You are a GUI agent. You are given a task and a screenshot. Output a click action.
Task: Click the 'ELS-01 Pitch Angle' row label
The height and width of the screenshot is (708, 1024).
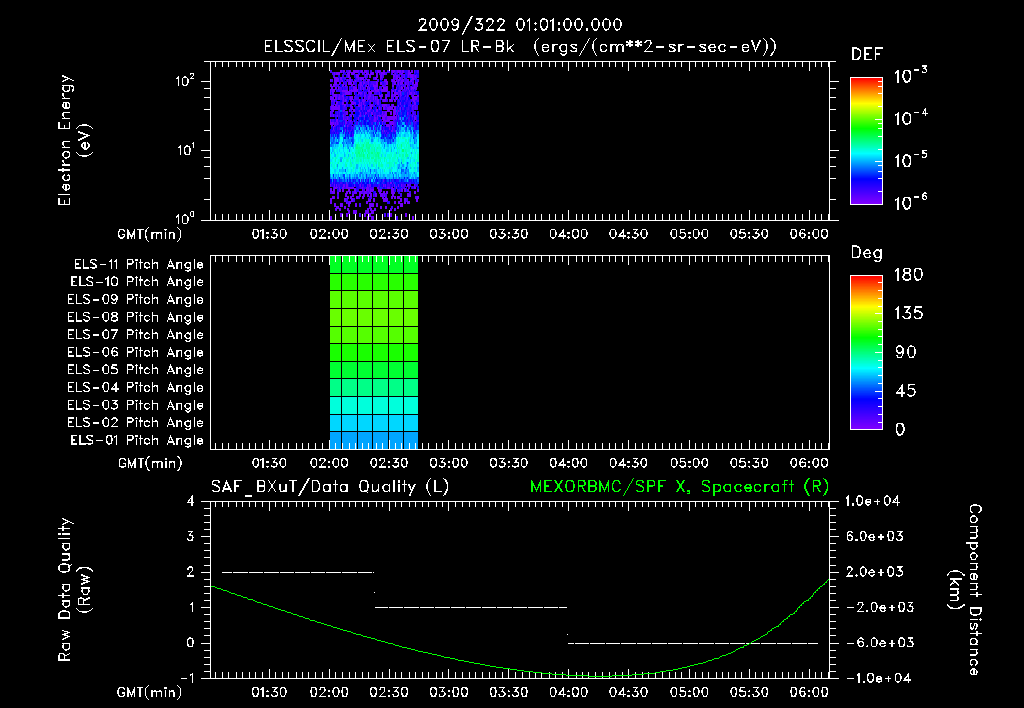pos(137,440)
